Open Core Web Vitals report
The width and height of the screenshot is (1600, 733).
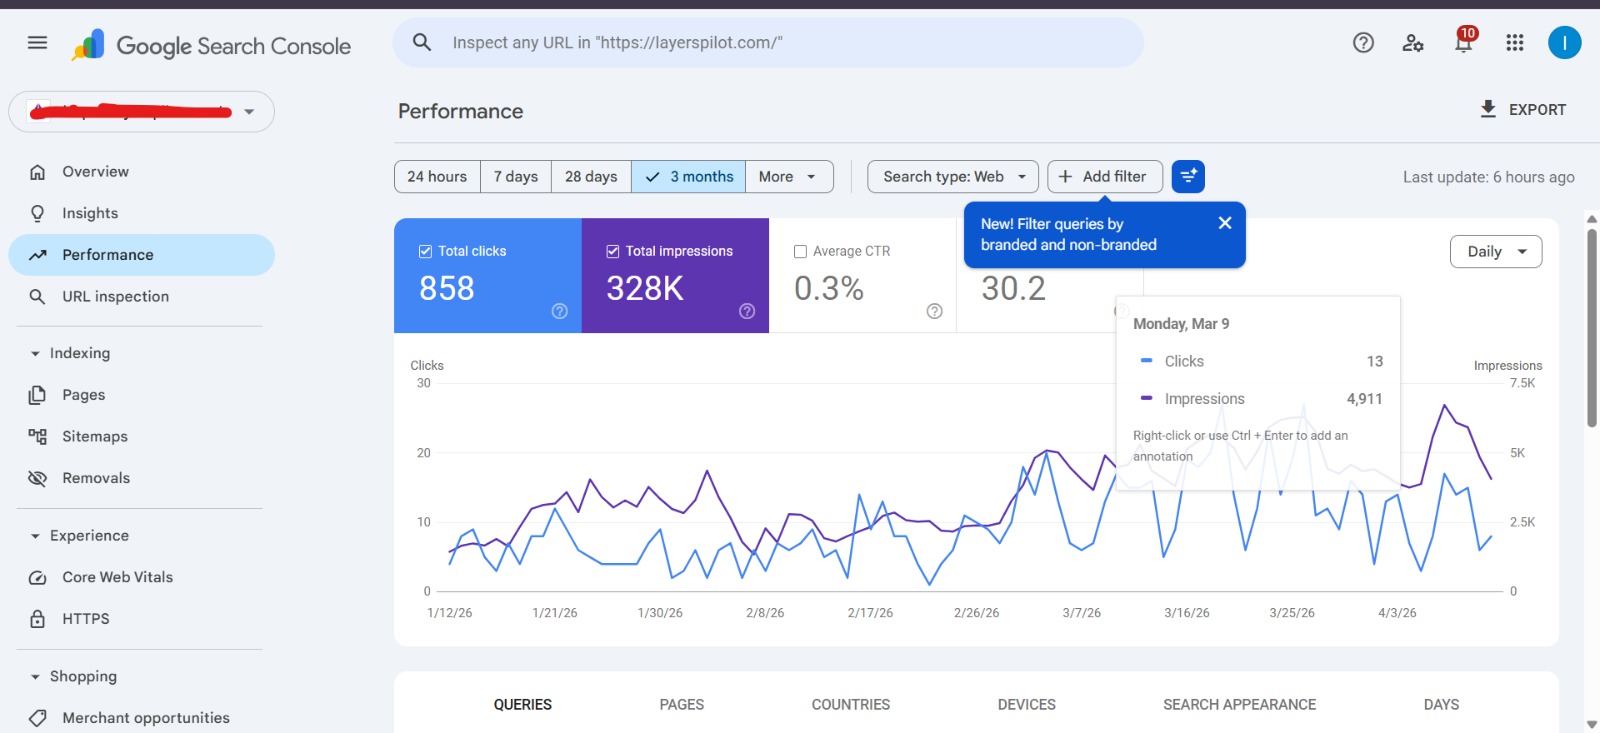click(x=141, y=577)
